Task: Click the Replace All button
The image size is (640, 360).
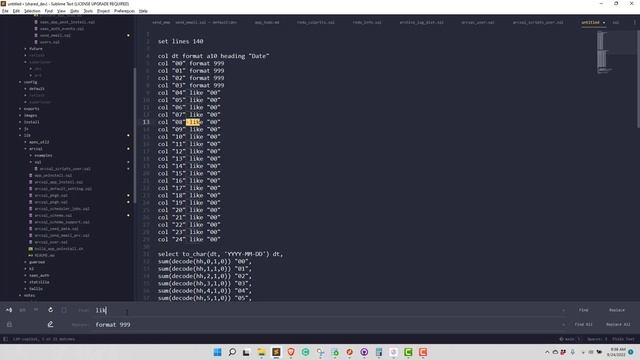Action: [618, 324]
